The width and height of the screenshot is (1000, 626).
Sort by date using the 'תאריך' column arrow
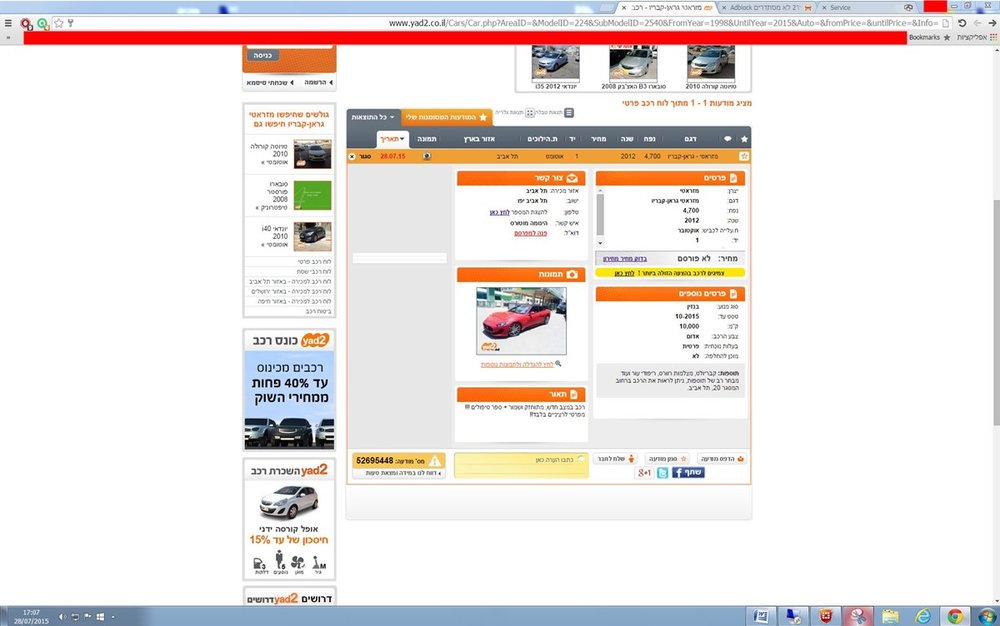pos(393,139)
